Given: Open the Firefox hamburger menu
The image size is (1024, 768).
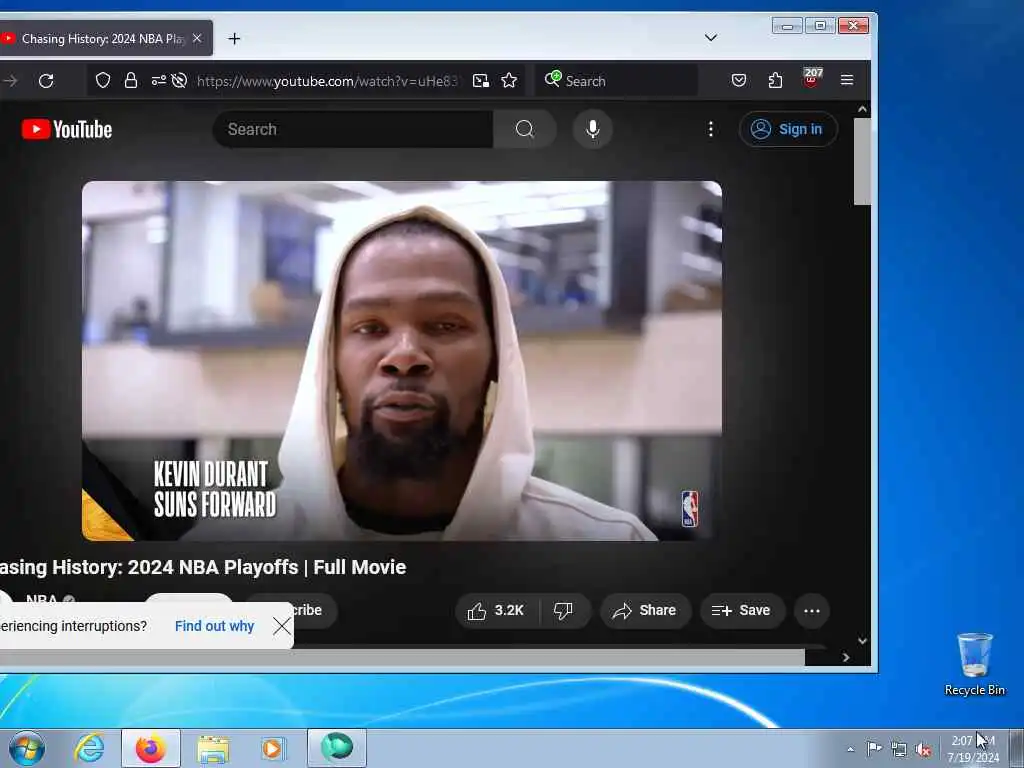Looking at the screenshot, I should tap(847, 80).
